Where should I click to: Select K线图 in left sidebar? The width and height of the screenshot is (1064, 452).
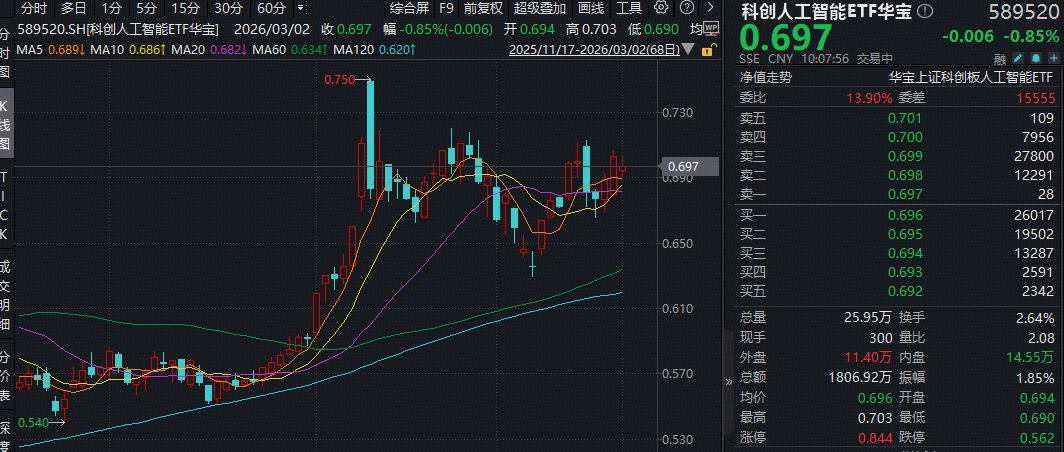[5, 125]
